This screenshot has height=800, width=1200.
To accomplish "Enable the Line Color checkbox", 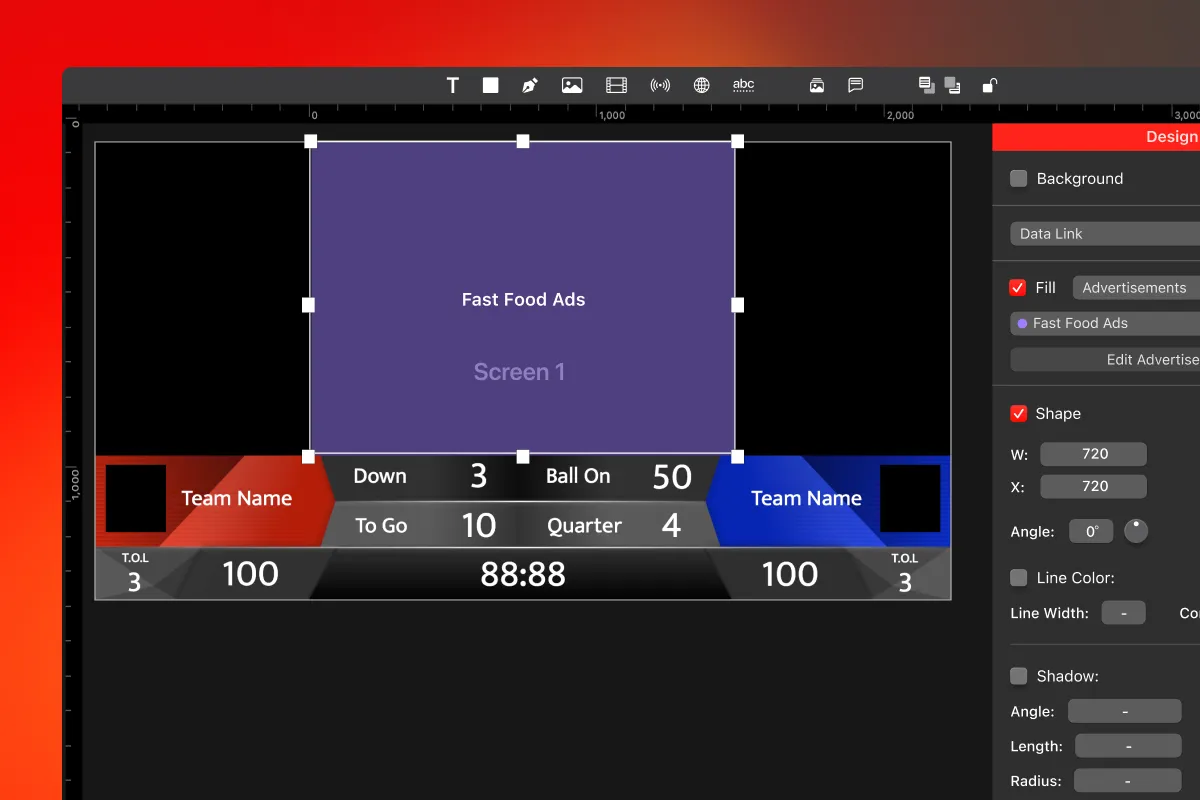I will (x=1019, y=578).
